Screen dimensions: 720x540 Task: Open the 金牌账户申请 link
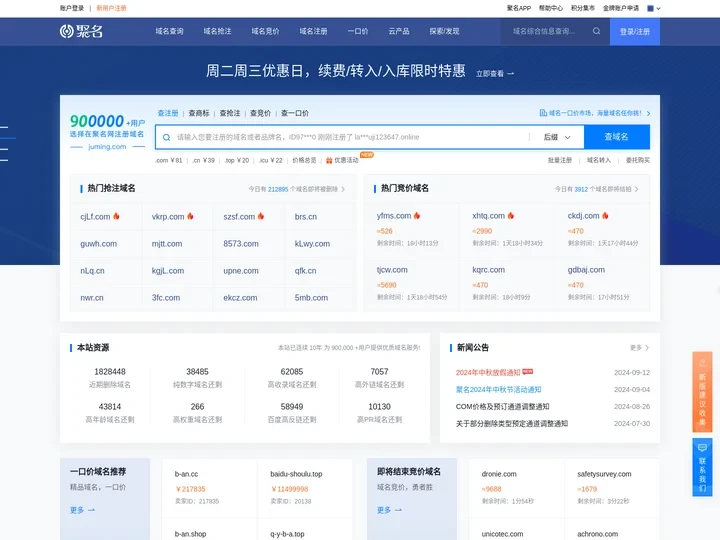pyautogui.click(x=621, y=8)
